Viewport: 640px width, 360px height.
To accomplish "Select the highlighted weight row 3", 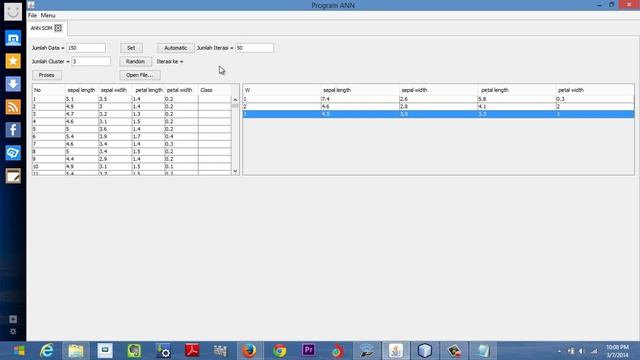I will point(438,114).
